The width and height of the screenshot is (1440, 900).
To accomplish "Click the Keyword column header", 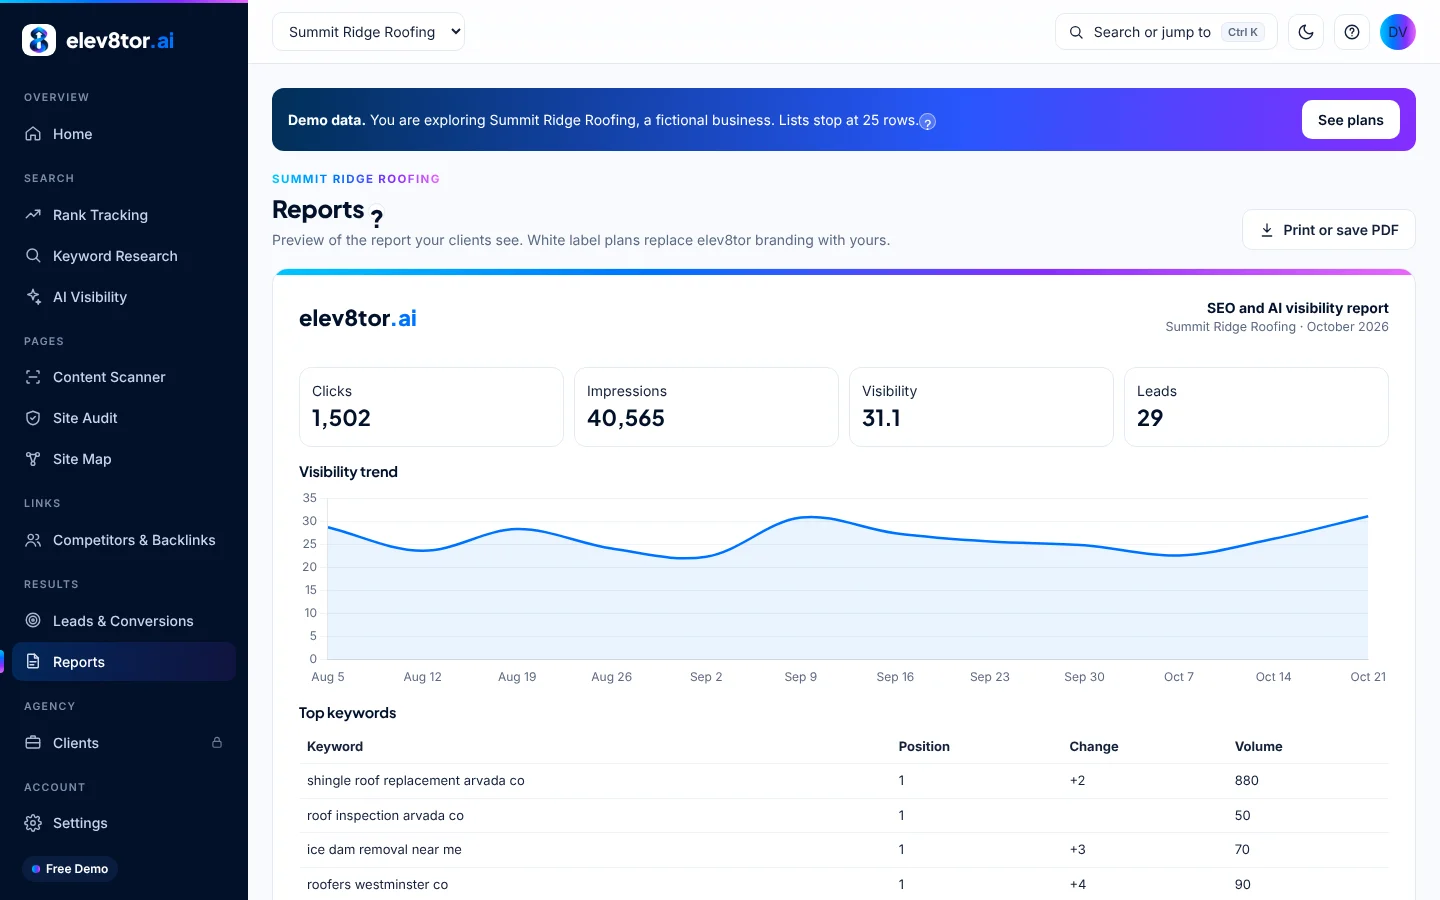I will pos(335,747).
